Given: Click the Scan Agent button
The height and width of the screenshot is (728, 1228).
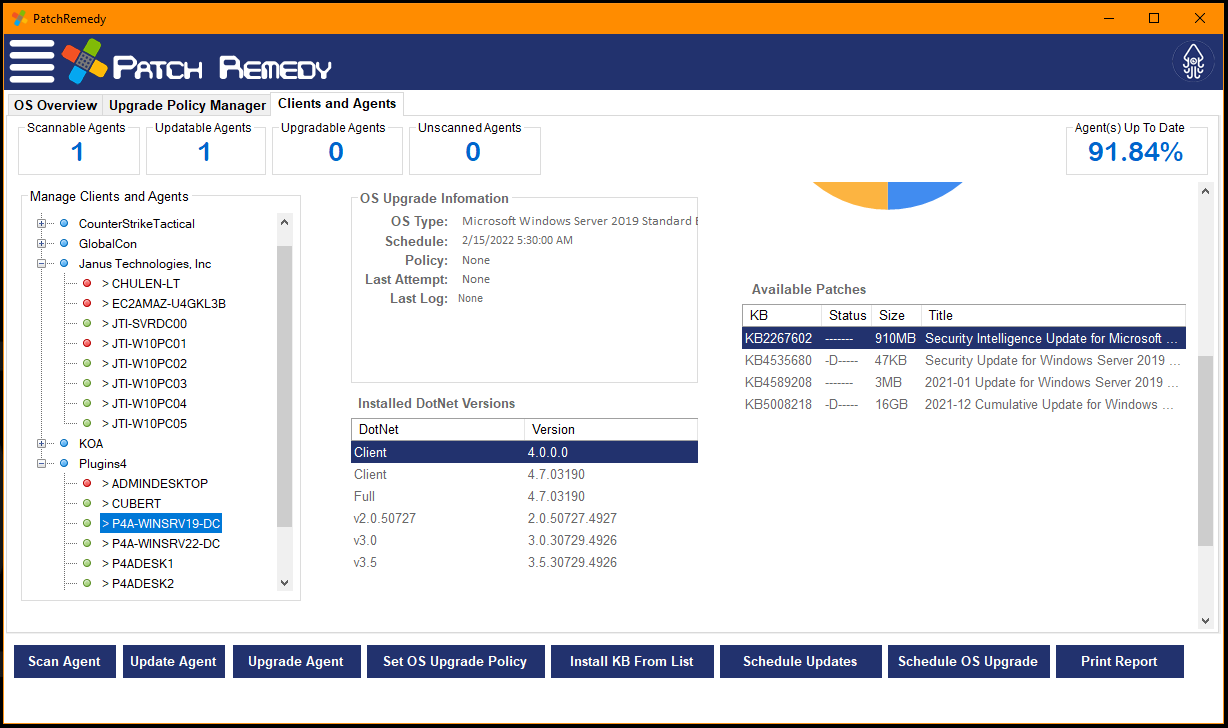Looking at the screenshot, I should (x=64, y=661).
